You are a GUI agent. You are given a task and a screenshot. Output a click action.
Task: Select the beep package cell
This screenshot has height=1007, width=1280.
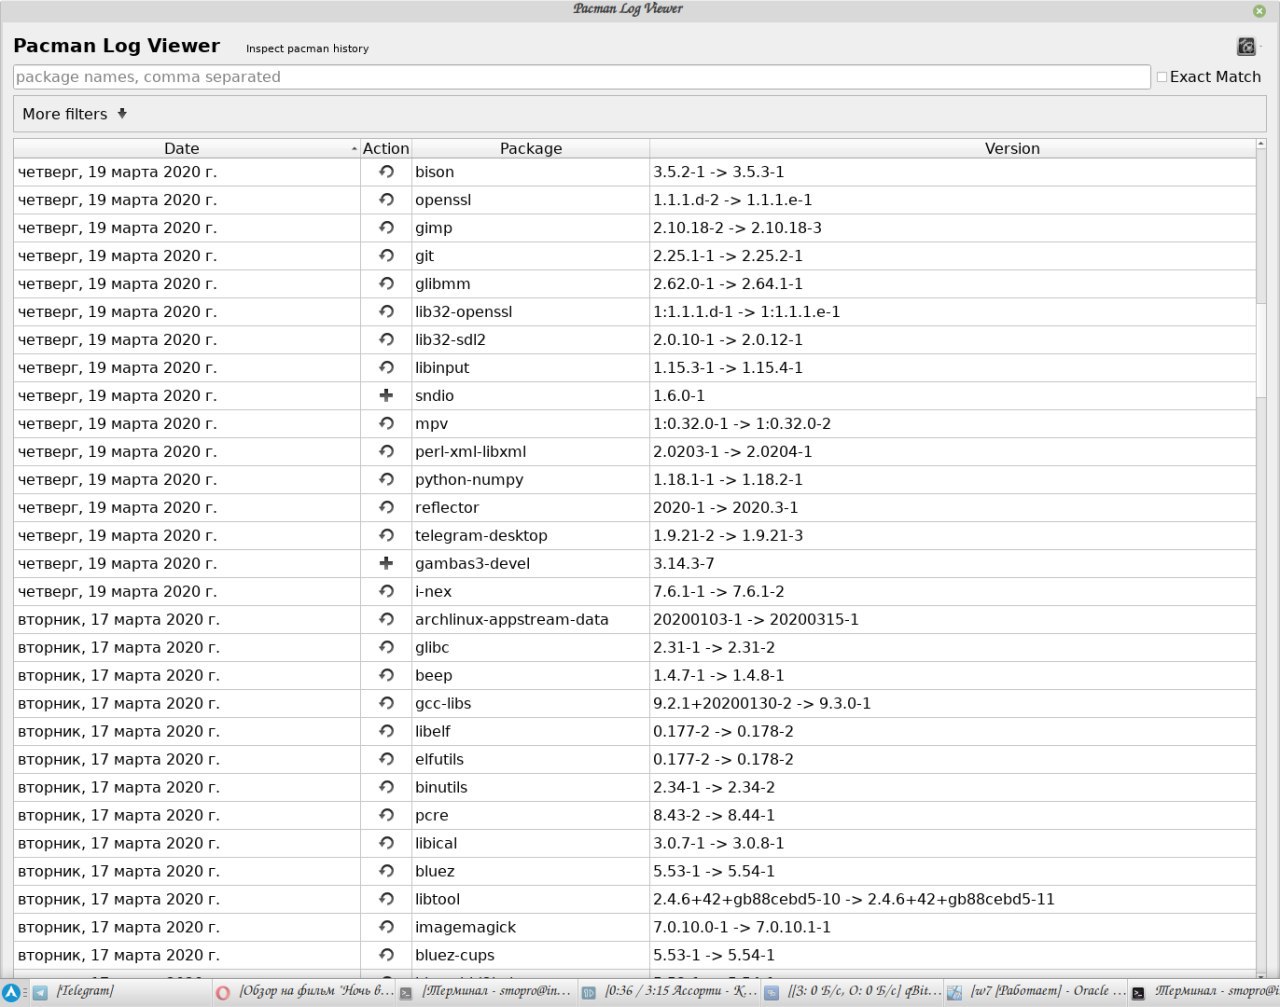530,676
